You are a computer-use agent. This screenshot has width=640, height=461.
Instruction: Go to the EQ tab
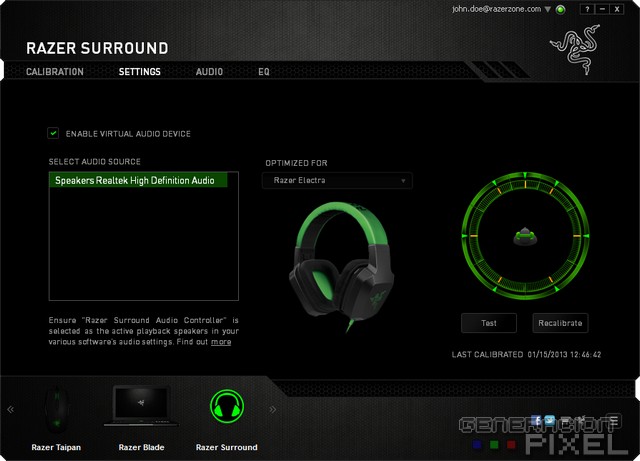point(264,72)
